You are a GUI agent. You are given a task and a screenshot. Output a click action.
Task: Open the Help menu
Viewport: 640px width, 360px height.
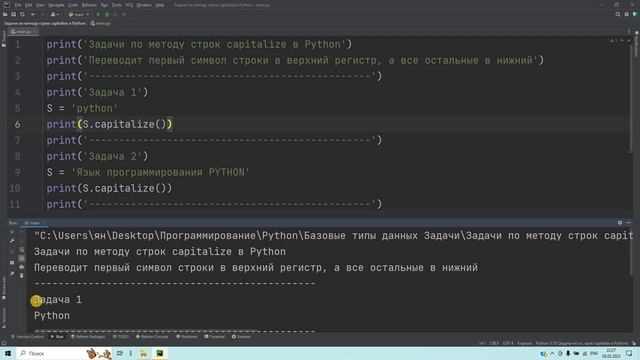[x=160, y=5]
